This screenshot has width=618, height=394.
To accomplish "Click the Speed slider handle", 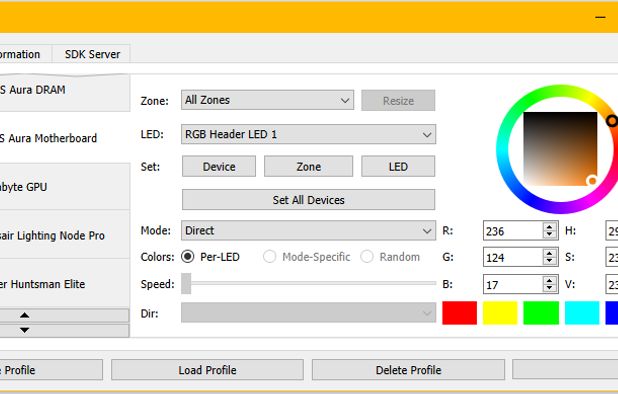I will coord(186,284).
